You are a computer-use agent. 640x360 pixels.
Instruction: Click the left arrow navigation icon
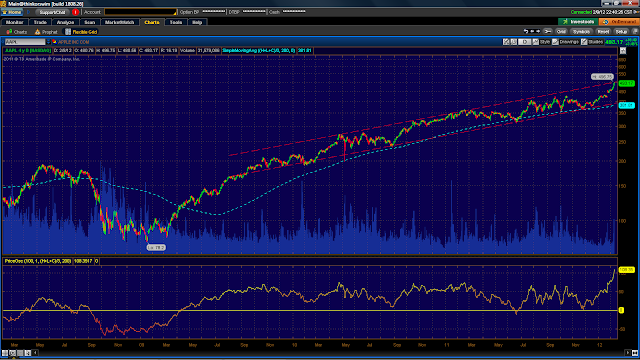532,31
